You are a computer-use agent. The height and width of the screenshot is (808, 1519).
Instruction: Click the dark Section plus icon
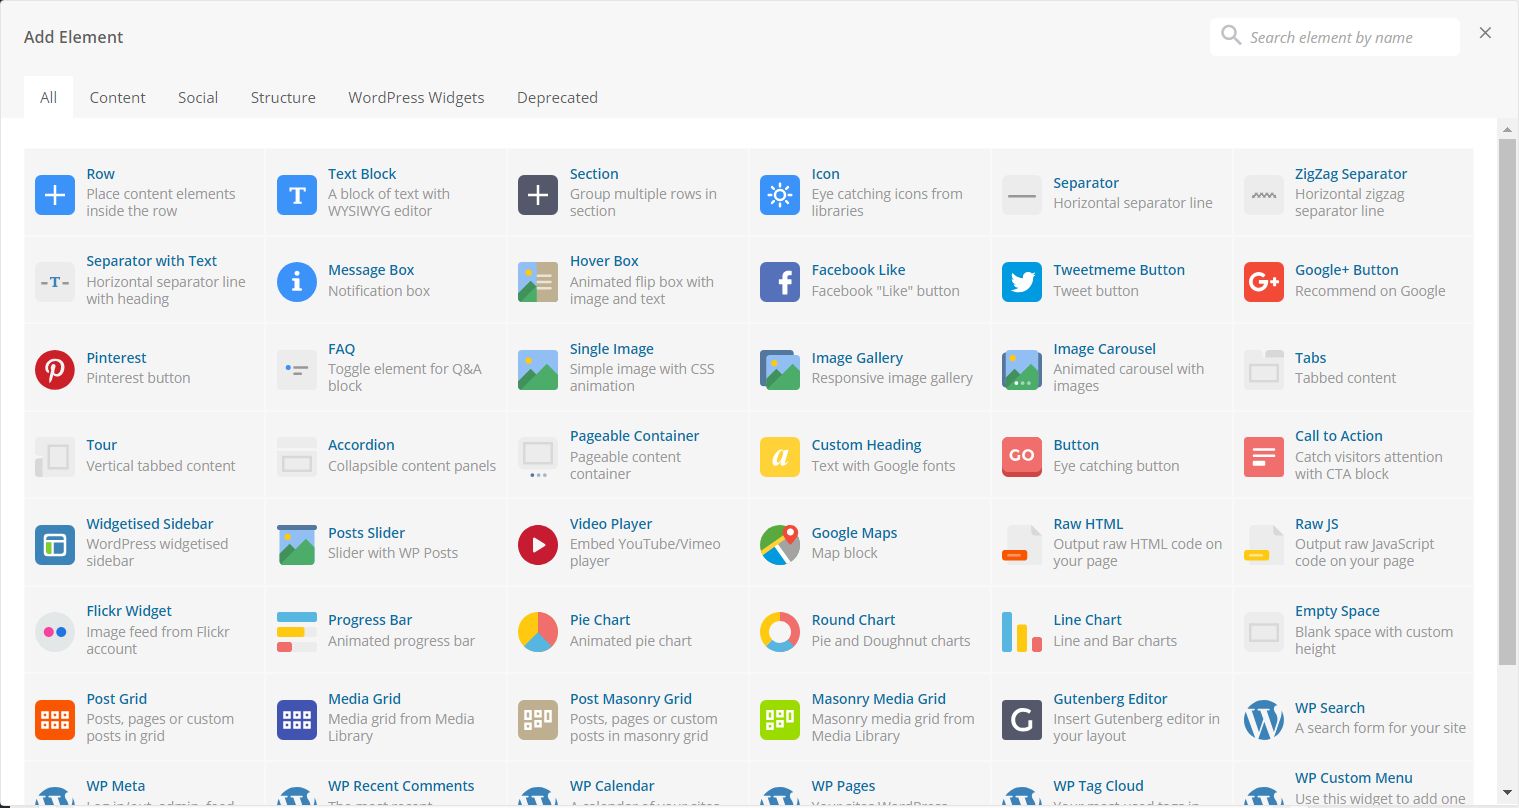[538, 195]
